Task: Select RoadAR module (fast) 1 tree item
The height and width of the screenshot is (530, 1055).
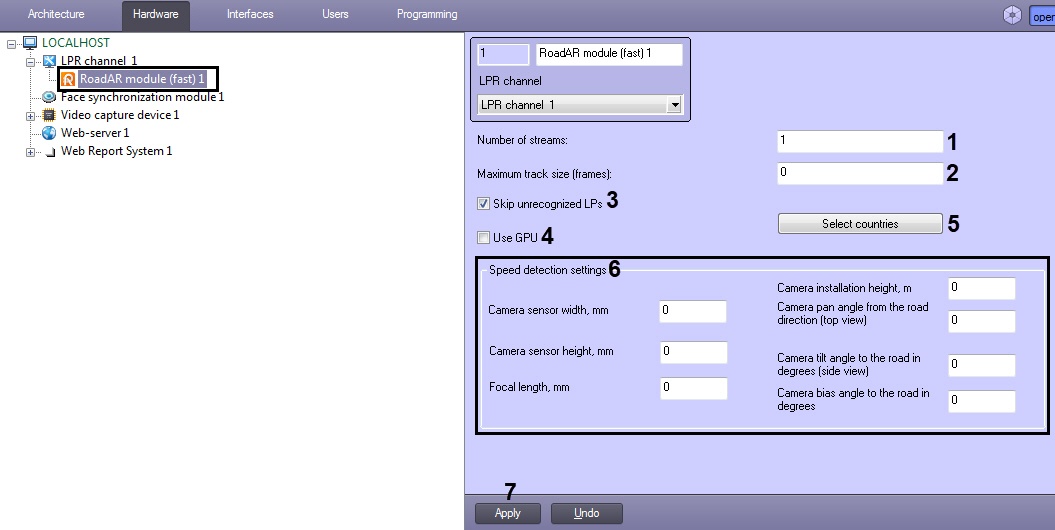Action: pos(142,79)
